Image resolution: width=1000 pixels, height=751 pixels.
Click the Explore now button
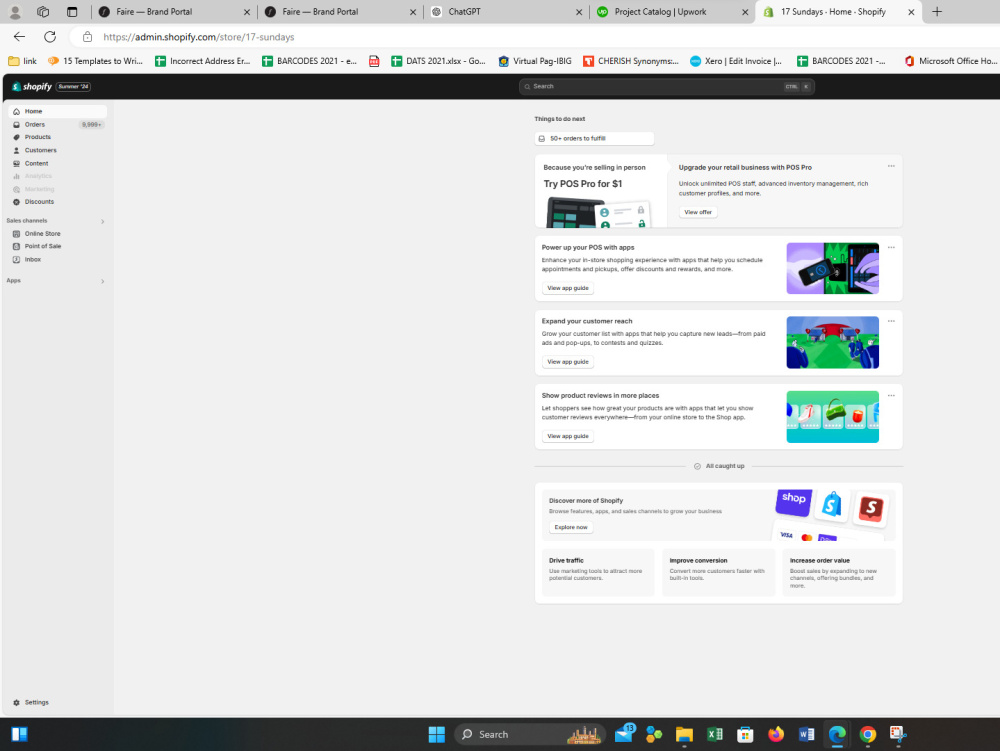tap(571, 527)
